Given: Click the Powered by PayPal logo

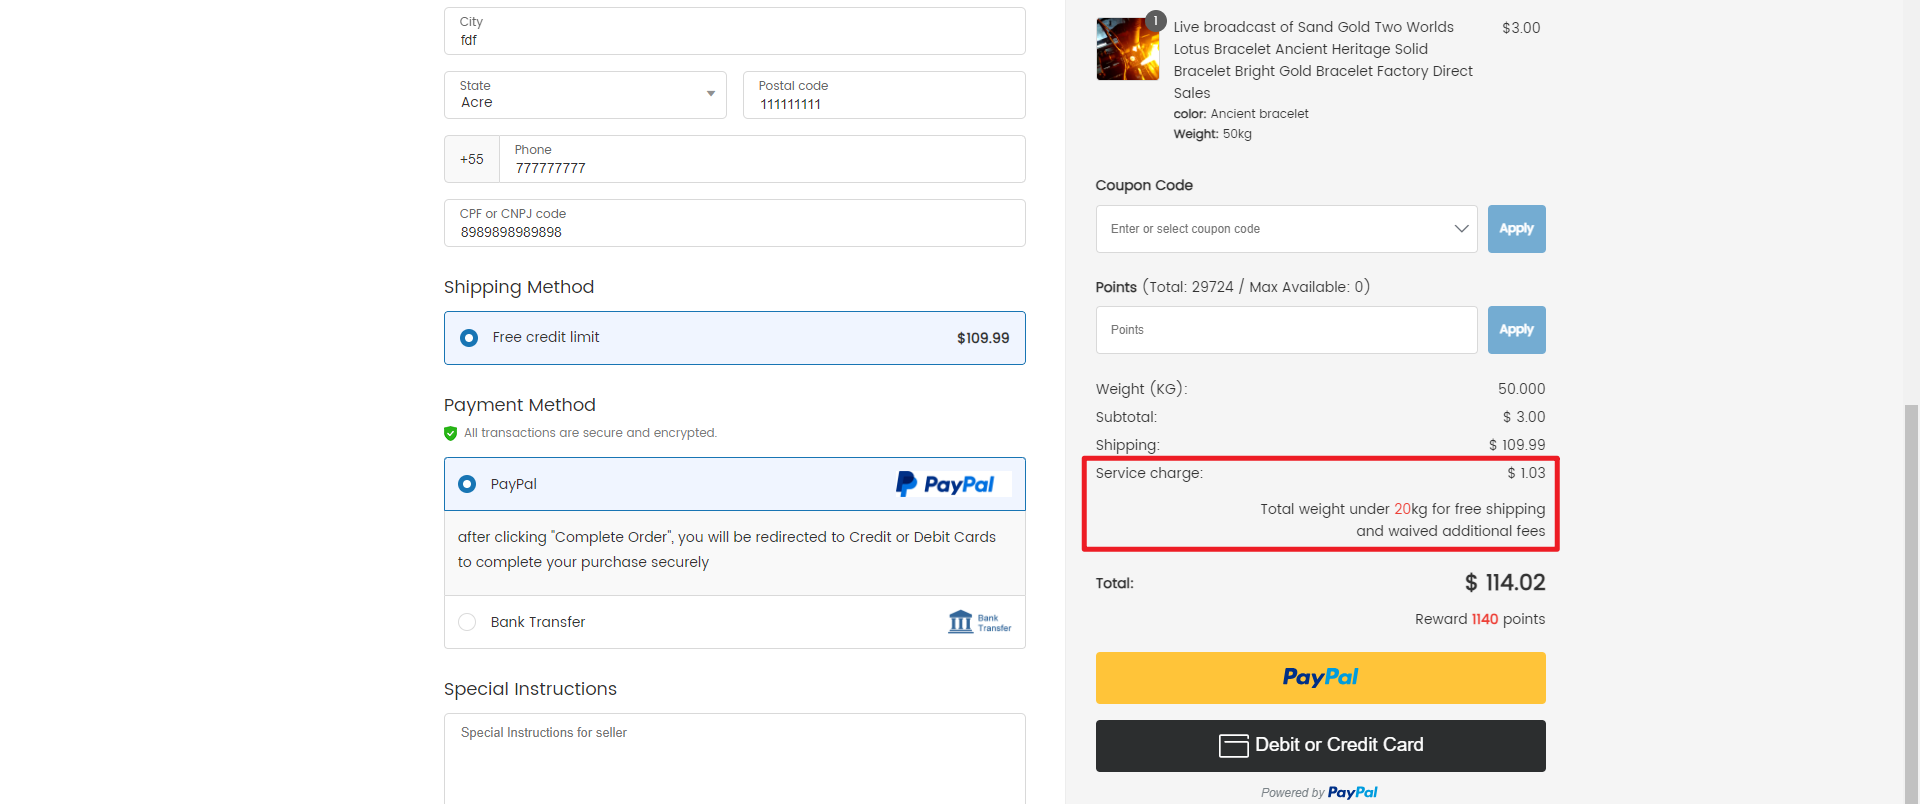Looking at the screenshot, I should [x=1352, y=792].
